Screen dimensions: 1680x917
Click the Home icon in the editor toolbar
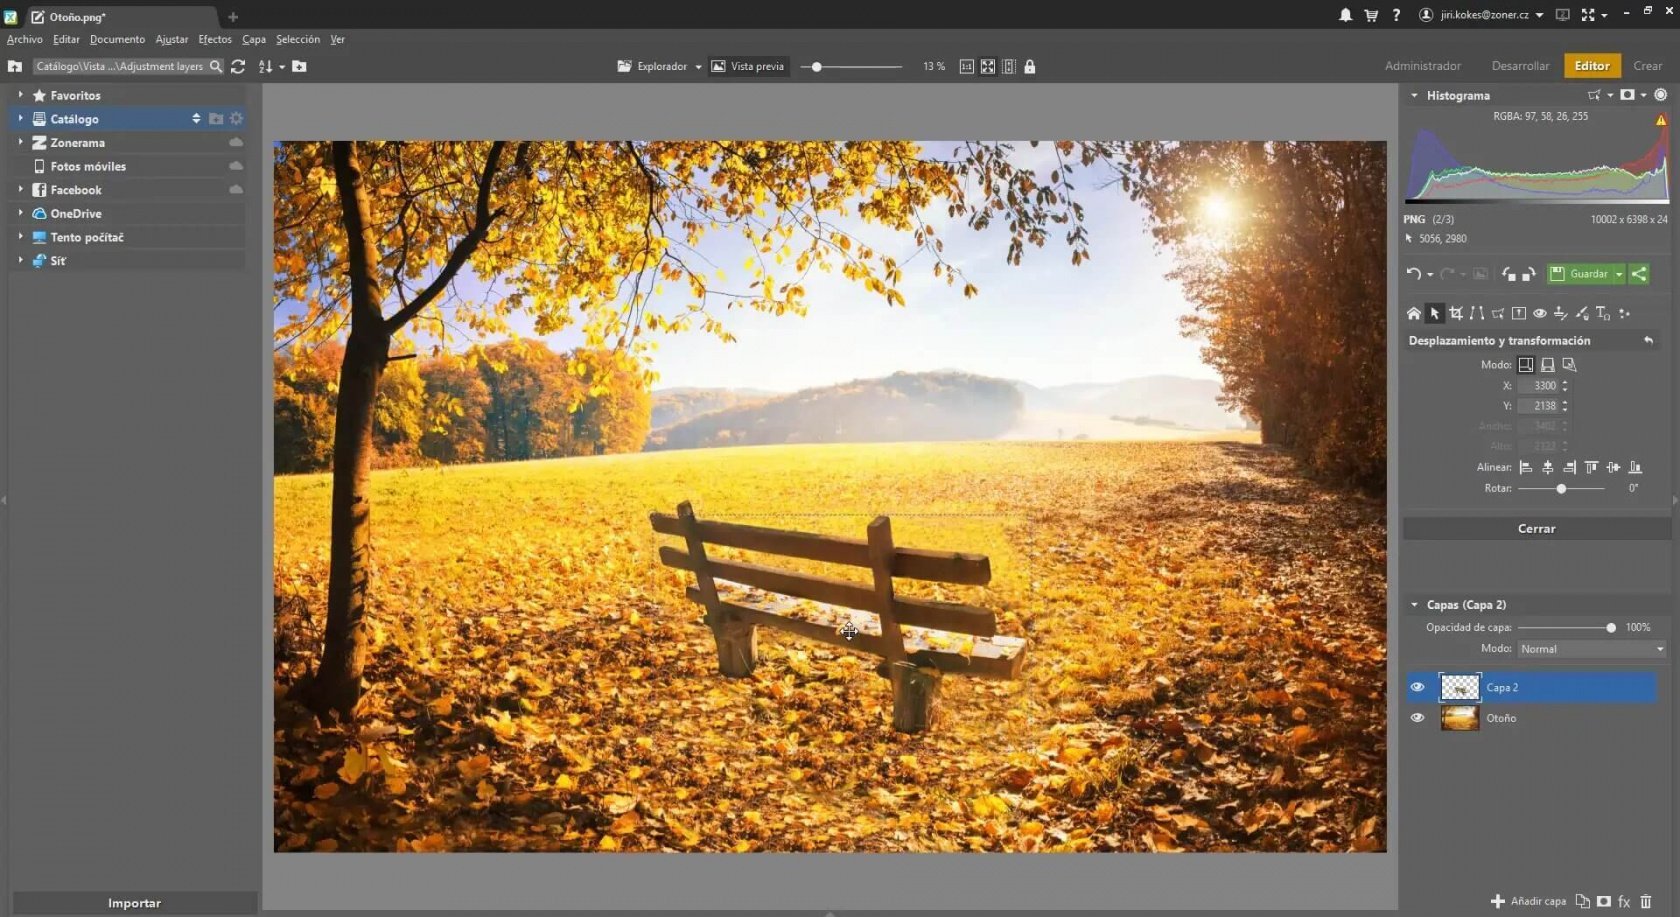point(1414,313)
